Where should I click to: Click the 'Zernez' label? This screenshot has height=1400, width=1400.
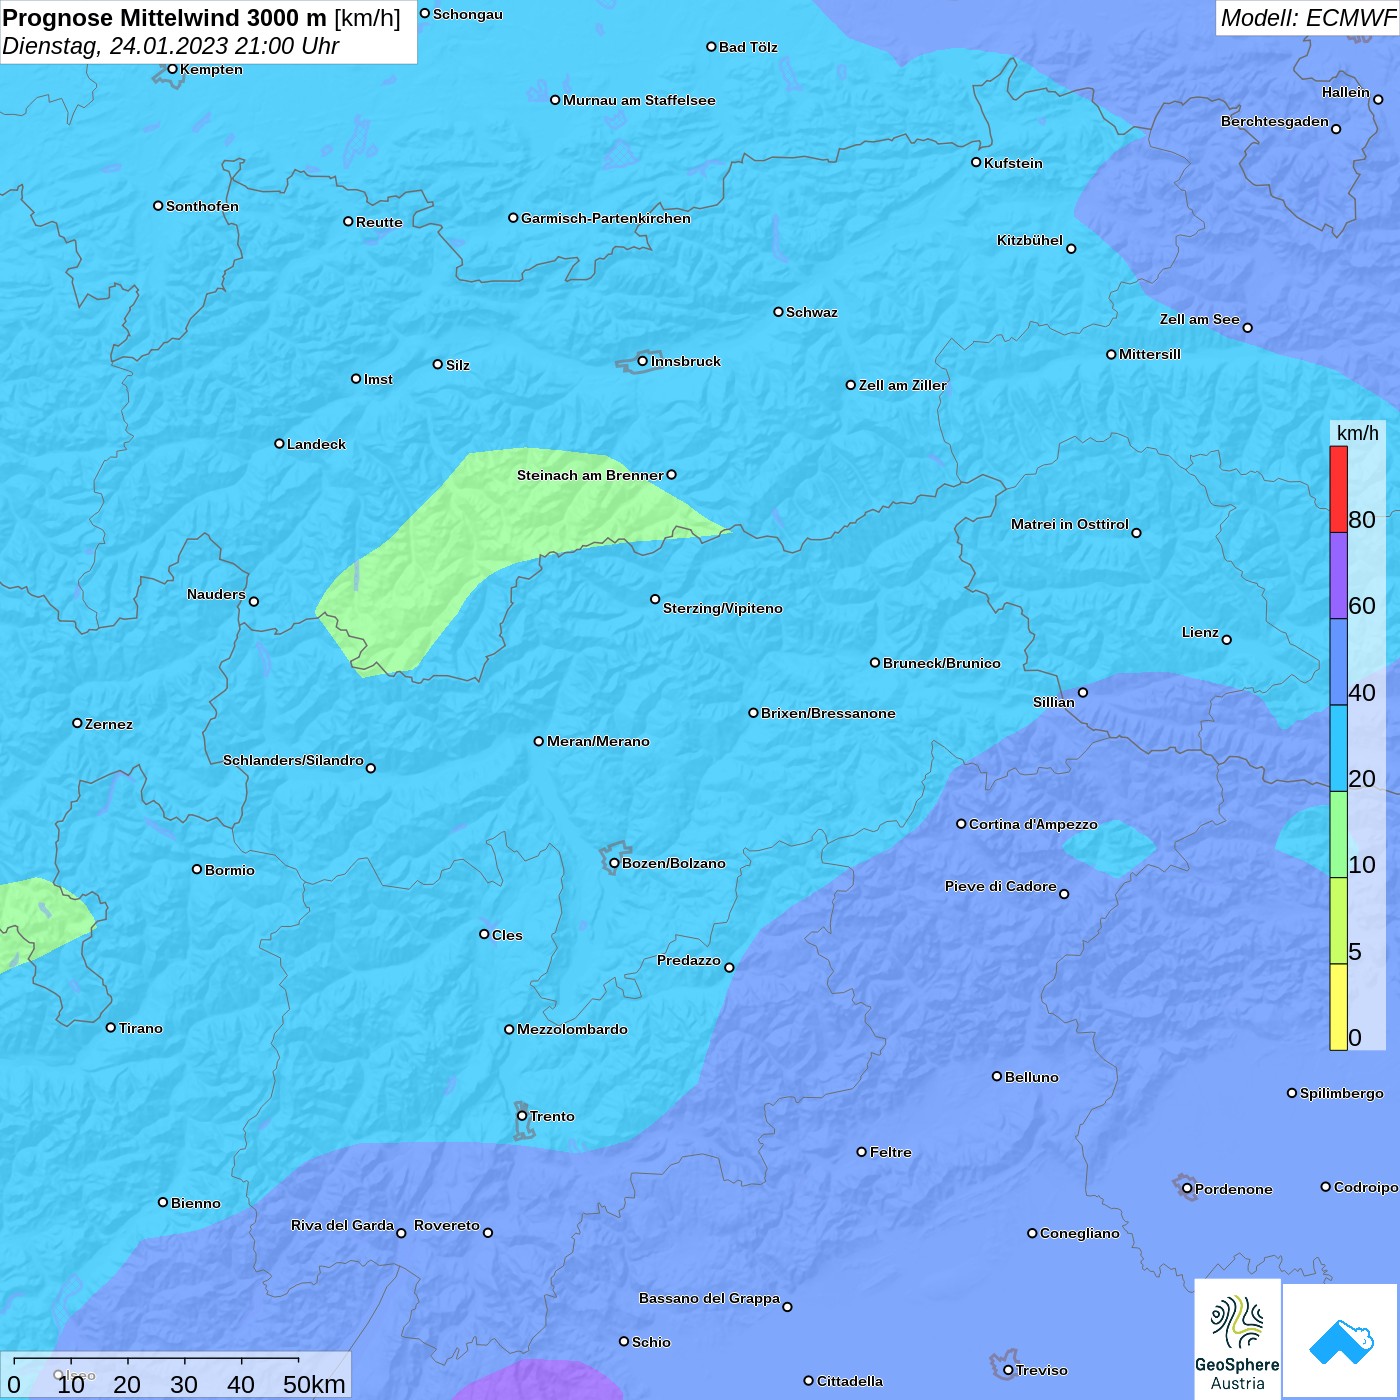pos(109,724)
